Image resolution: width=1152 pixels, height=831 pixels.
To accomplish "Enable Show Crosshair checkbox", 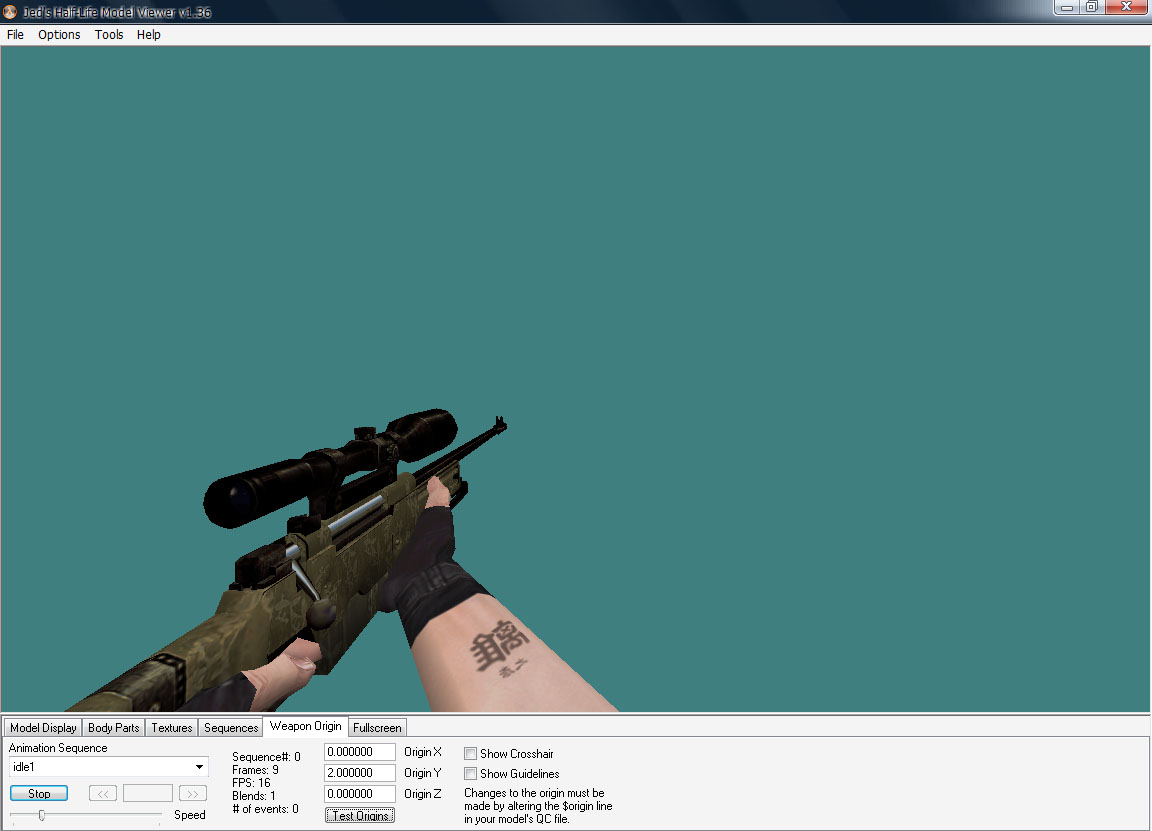I will pyautogui.click(x=470, y=753).
